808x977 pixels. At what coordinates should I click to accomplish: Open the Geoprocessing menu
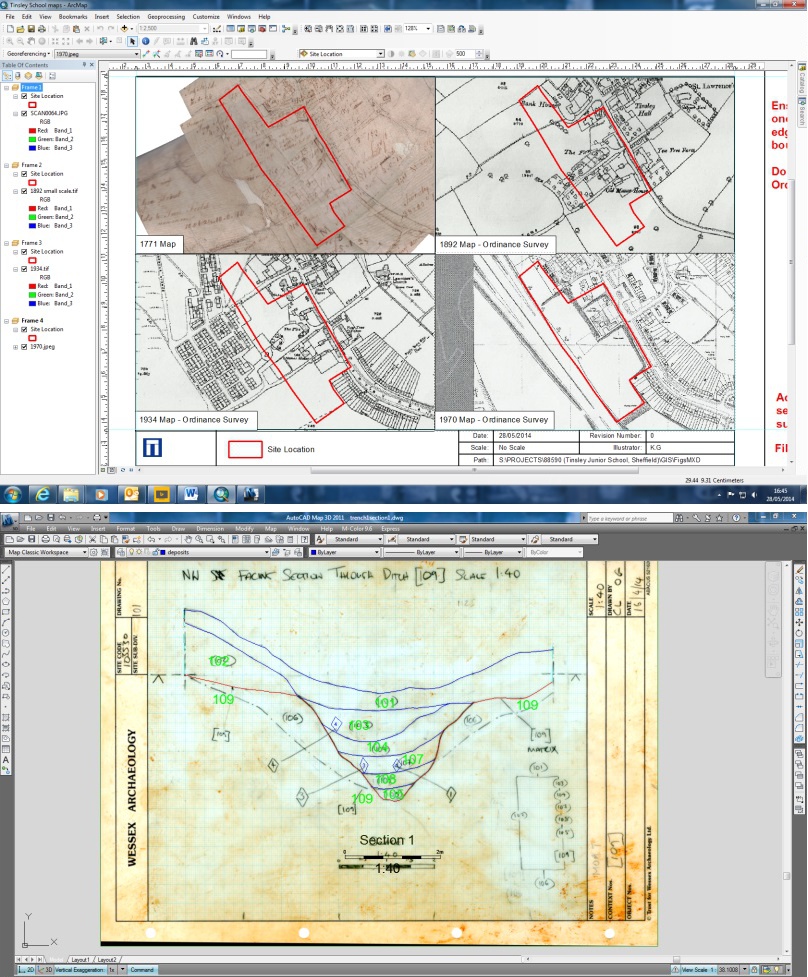point(166,17)
